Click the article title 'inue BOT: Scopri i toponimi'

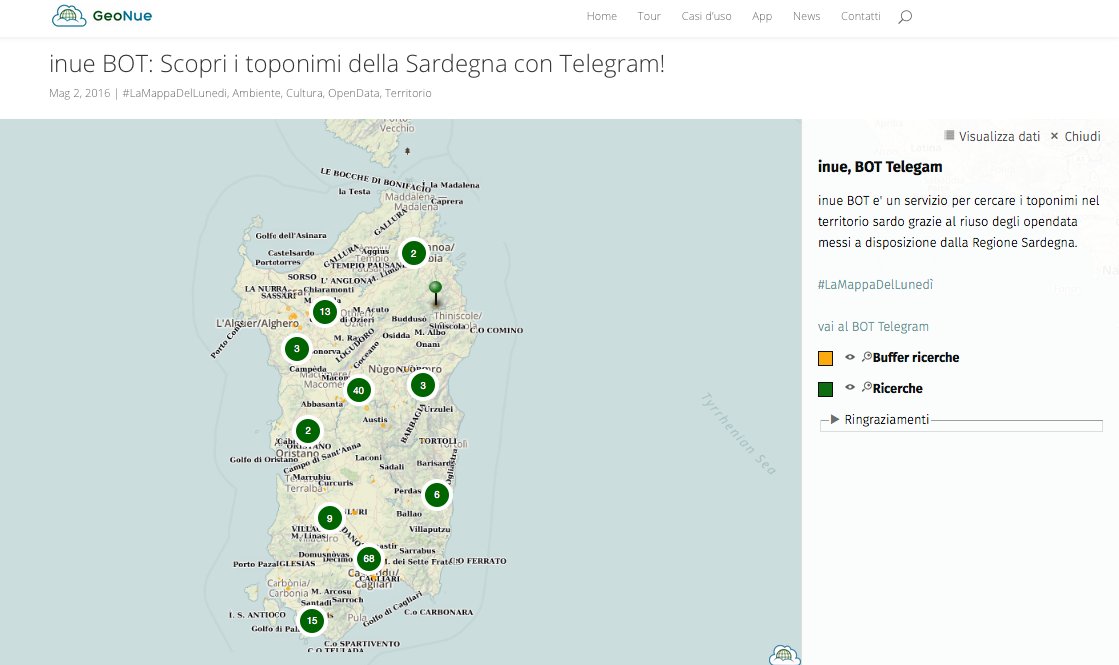[x=357, y=64]
